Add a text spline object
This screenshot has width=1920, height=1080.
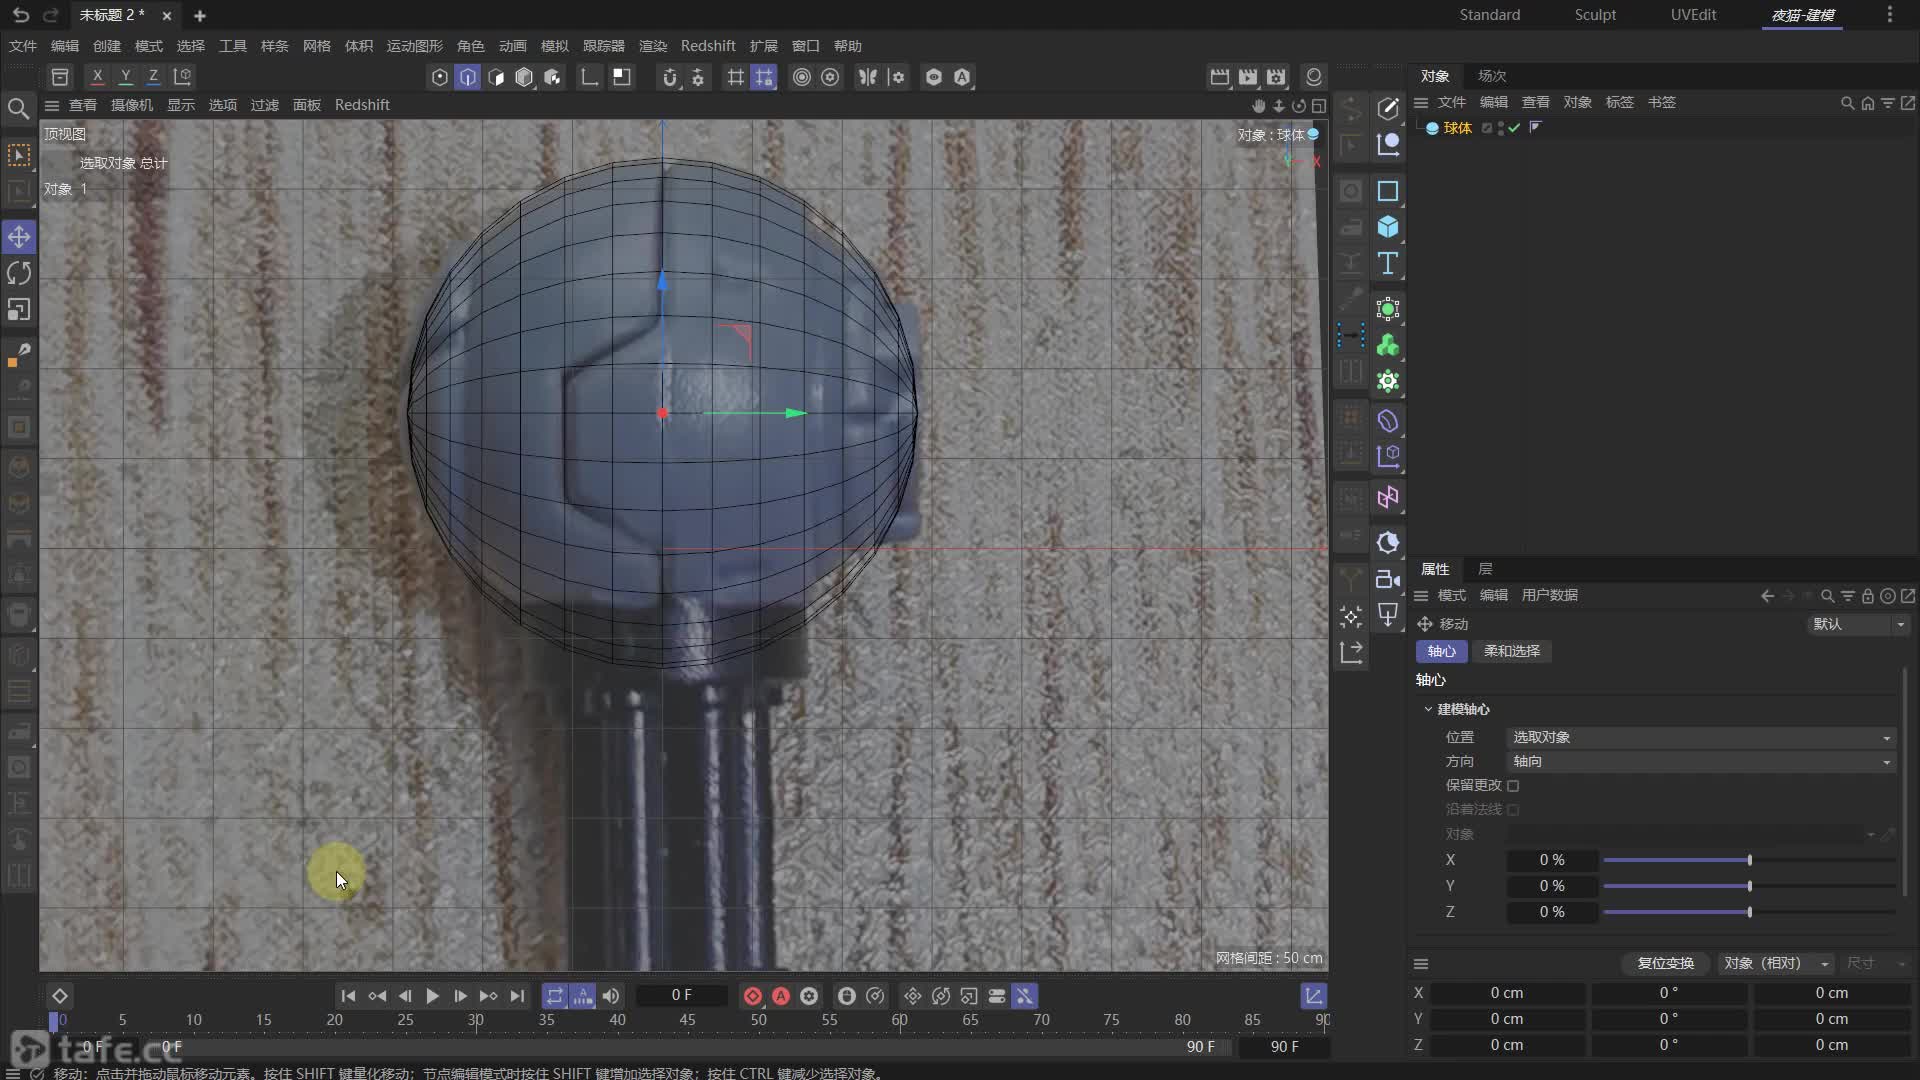pyautogui.click(x=1388, y=263)
